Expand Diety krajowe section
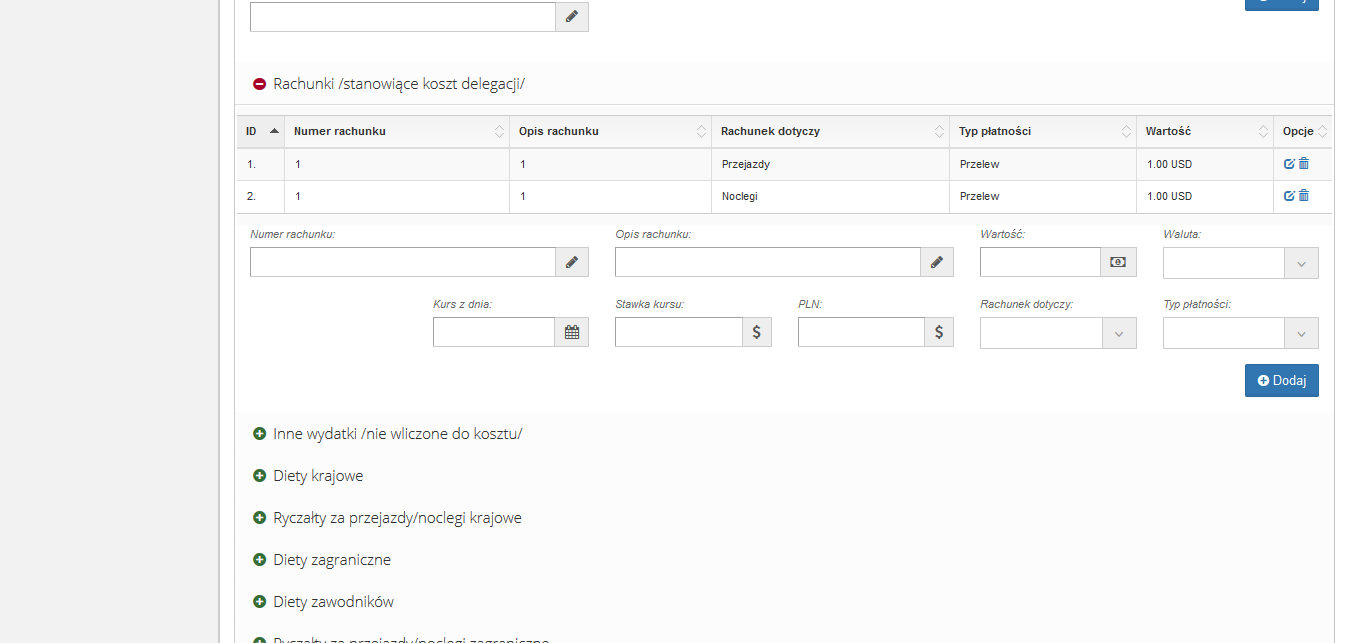Viewport: 1349px width, 643px height. pyautogui.click(x=260, y=476)
